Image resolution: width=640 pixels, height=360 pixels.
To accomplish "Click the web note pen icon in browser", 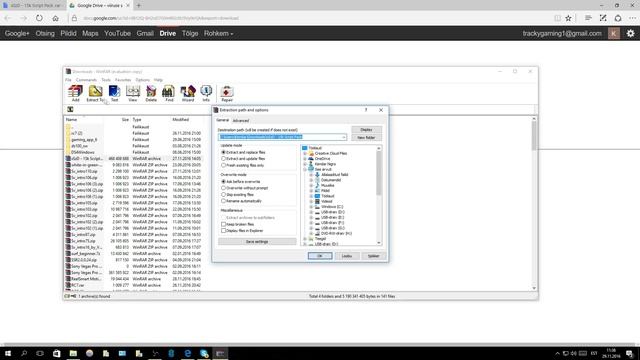I will 603,18.
